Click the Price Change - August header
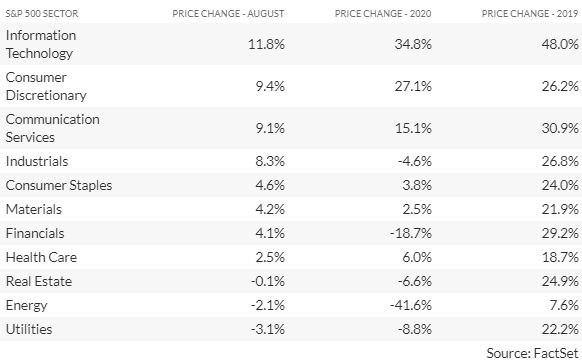 (228, 14)
